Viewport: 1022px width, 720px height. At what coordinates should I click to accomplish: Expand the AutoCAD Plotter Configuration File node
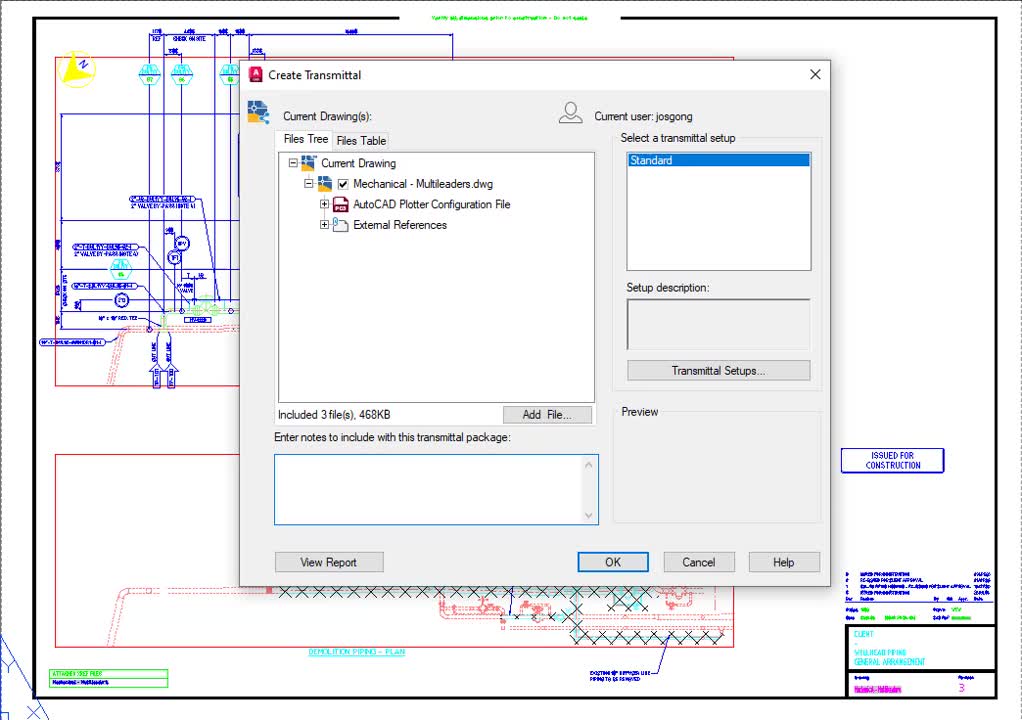point(324,204)
